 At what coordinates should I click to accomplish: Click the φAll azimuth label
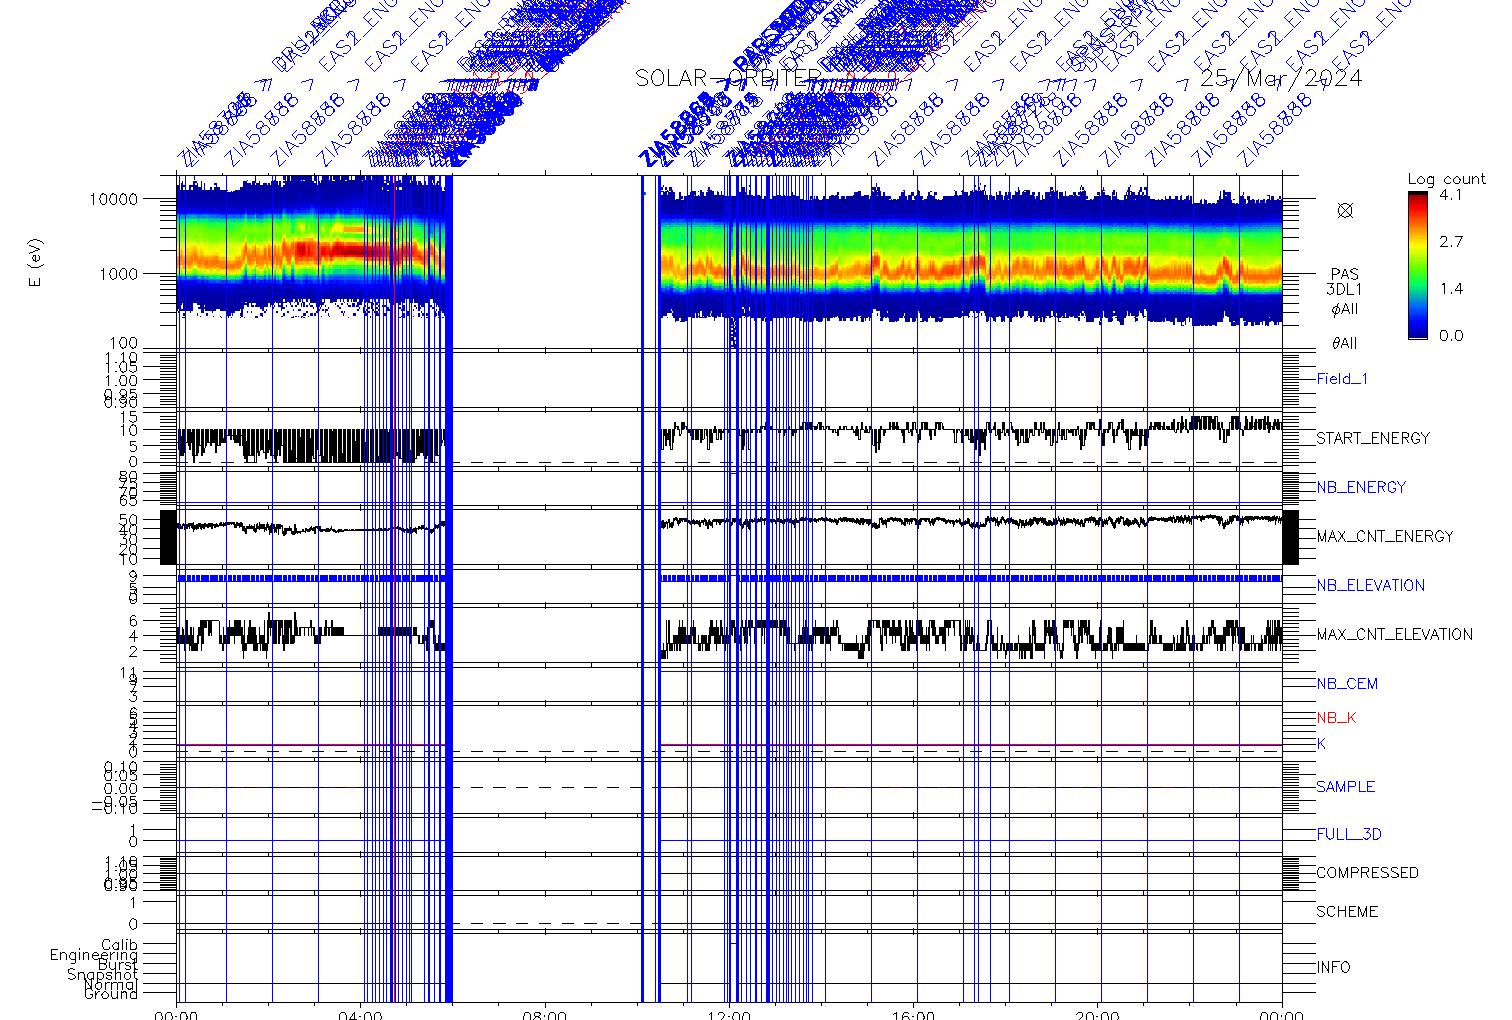pos(1345,309)
